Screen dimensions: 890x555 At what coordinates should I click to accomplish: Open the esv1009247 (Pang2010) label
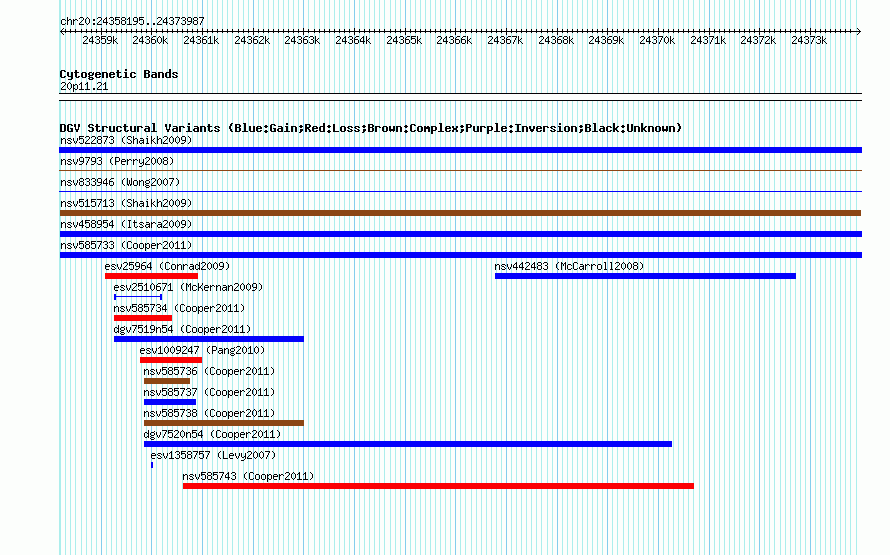tap(202, 350)
